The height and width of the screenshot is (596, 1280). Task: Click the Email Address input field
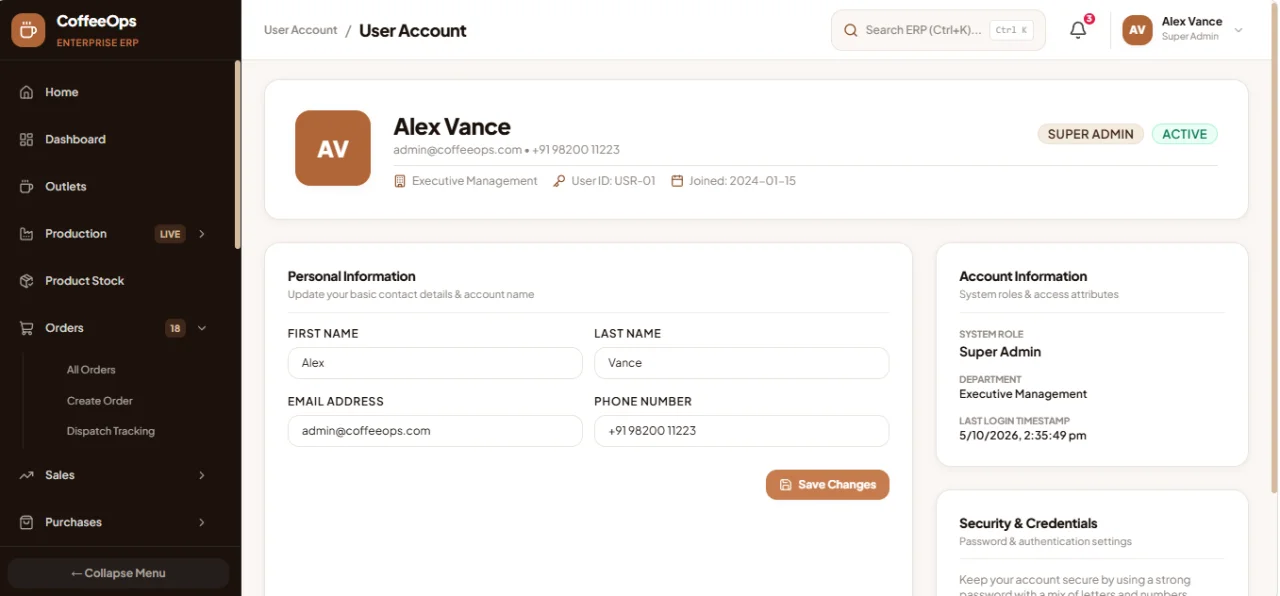pyautogui.click(x=435, y=431)
